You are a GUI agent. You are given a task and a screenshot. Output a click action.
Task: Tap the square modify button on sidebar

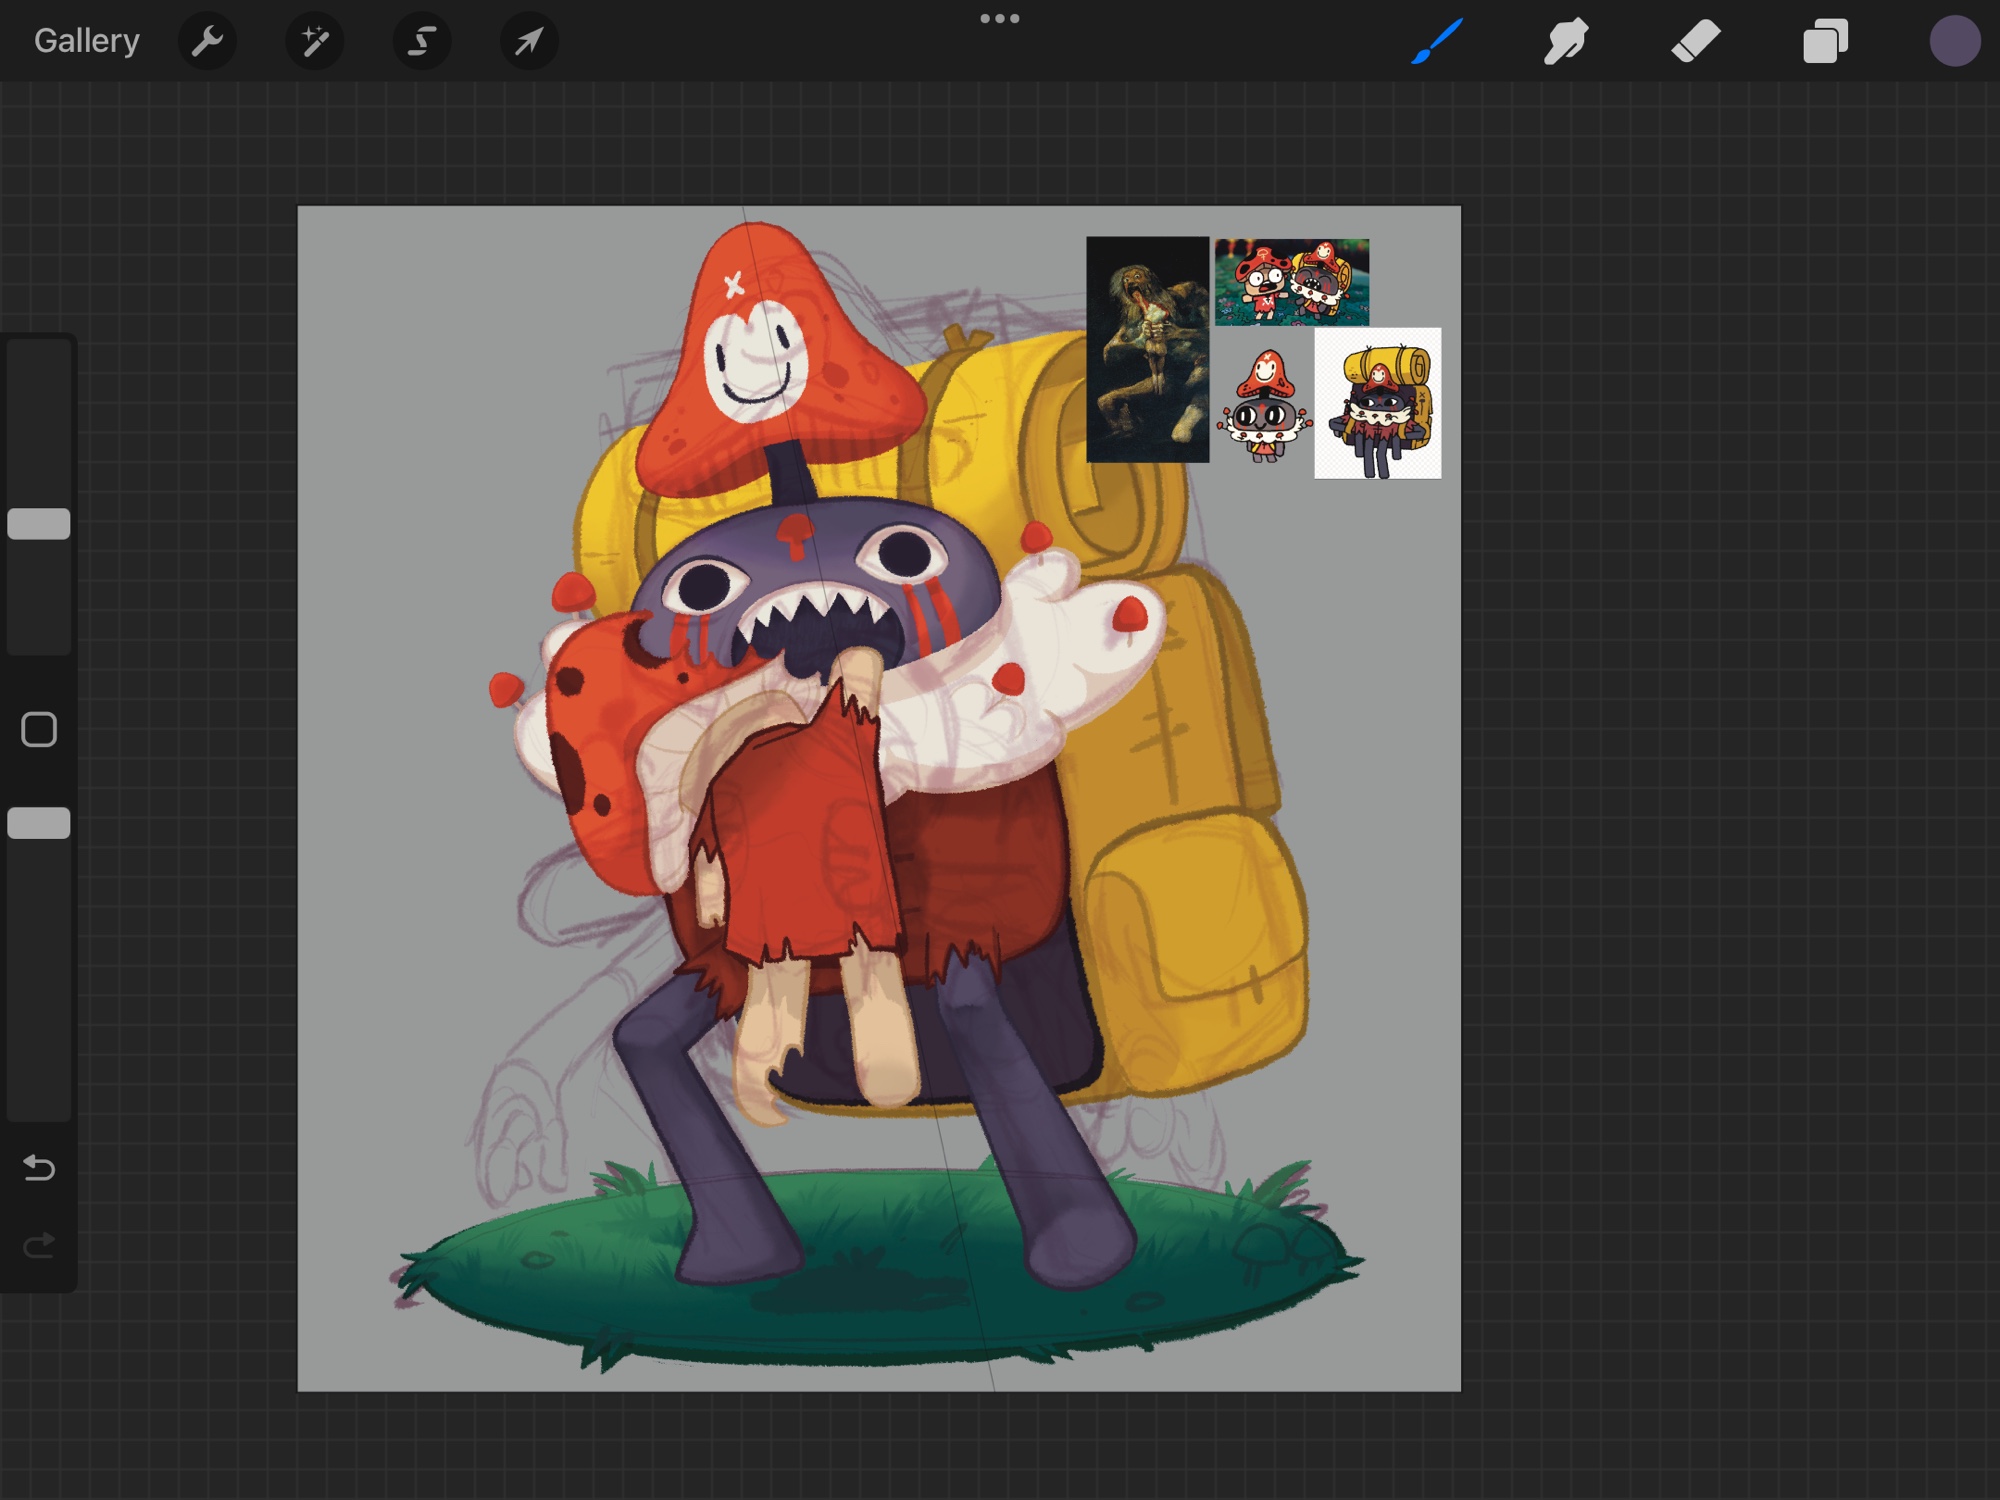(39, 730)
